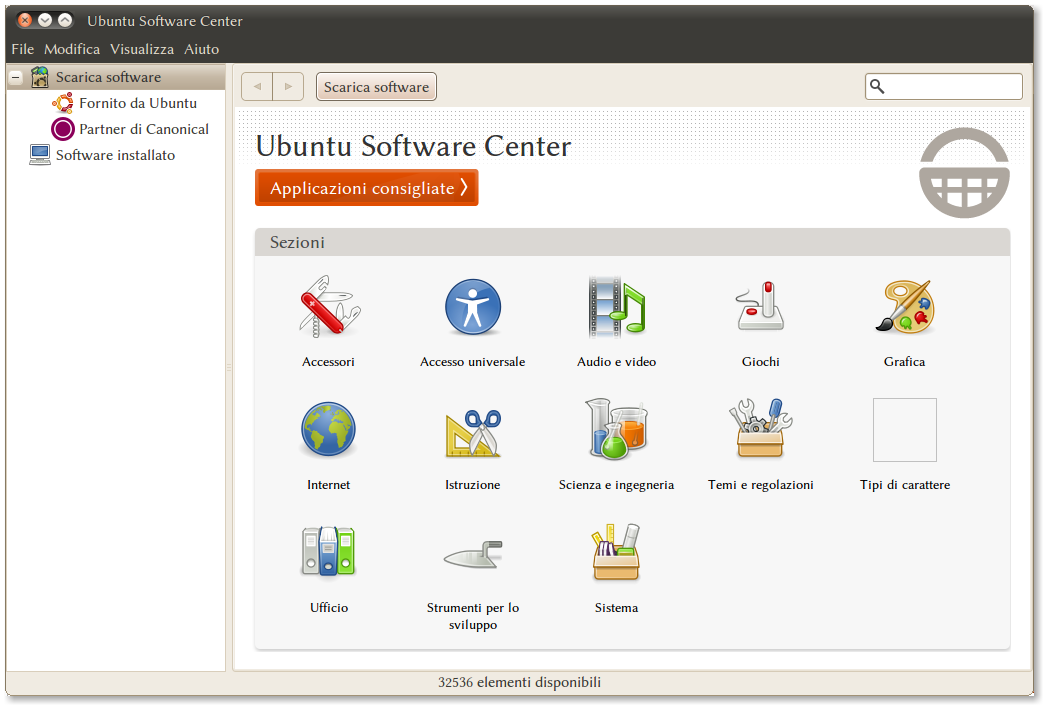Viewport: 1043px width, 705px height.
Task: Open Scienza e ingegneria section
Action: tap(616, 430)
